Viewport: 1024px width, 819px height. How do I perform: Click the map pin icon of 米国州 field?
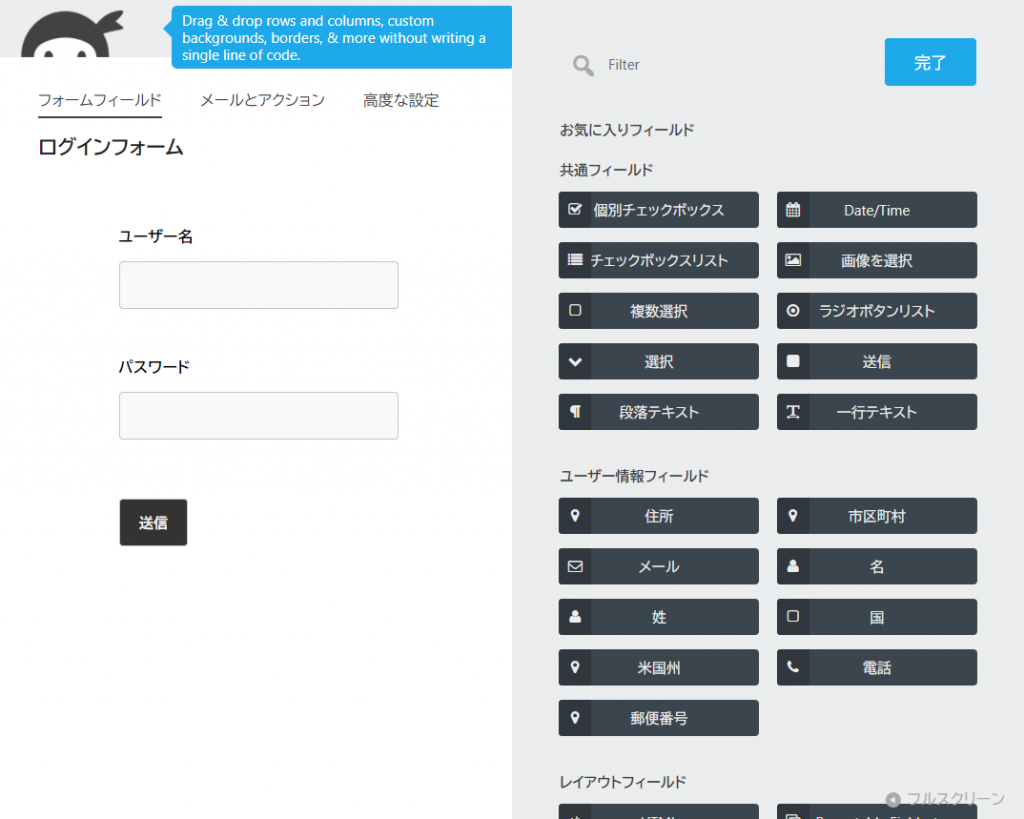[575, 667]
